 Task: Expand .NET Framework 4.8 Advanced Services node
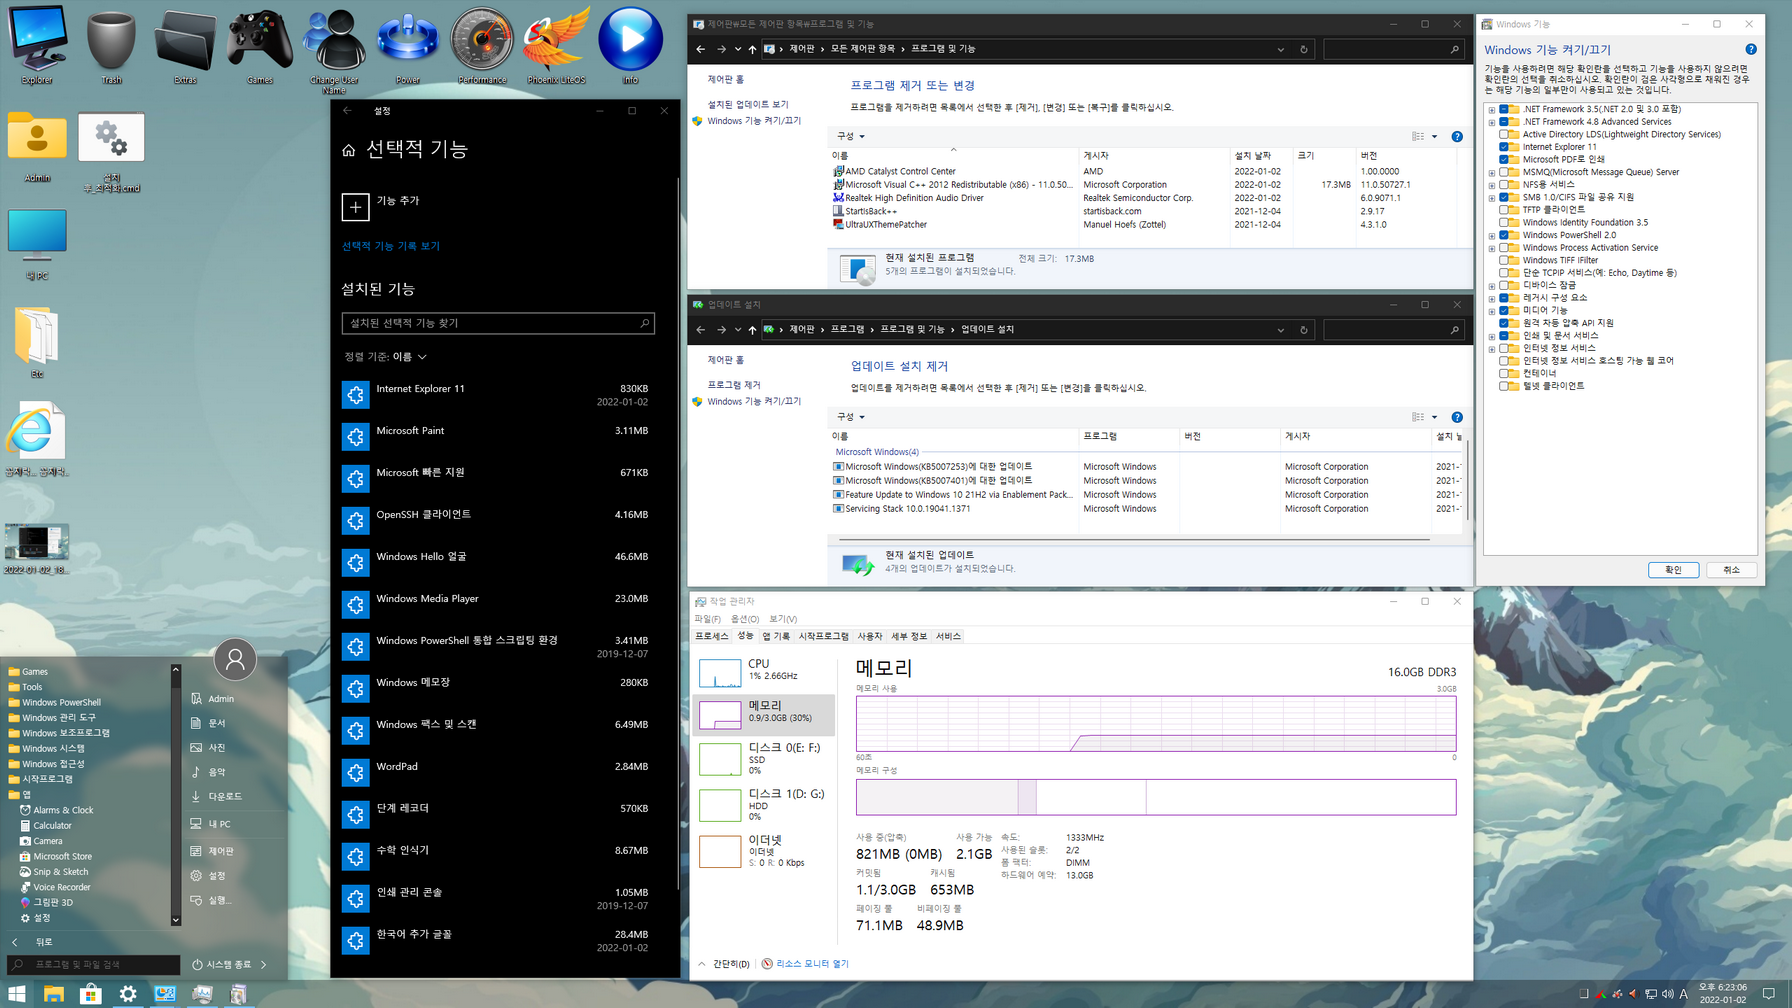tap(1492, 122)
